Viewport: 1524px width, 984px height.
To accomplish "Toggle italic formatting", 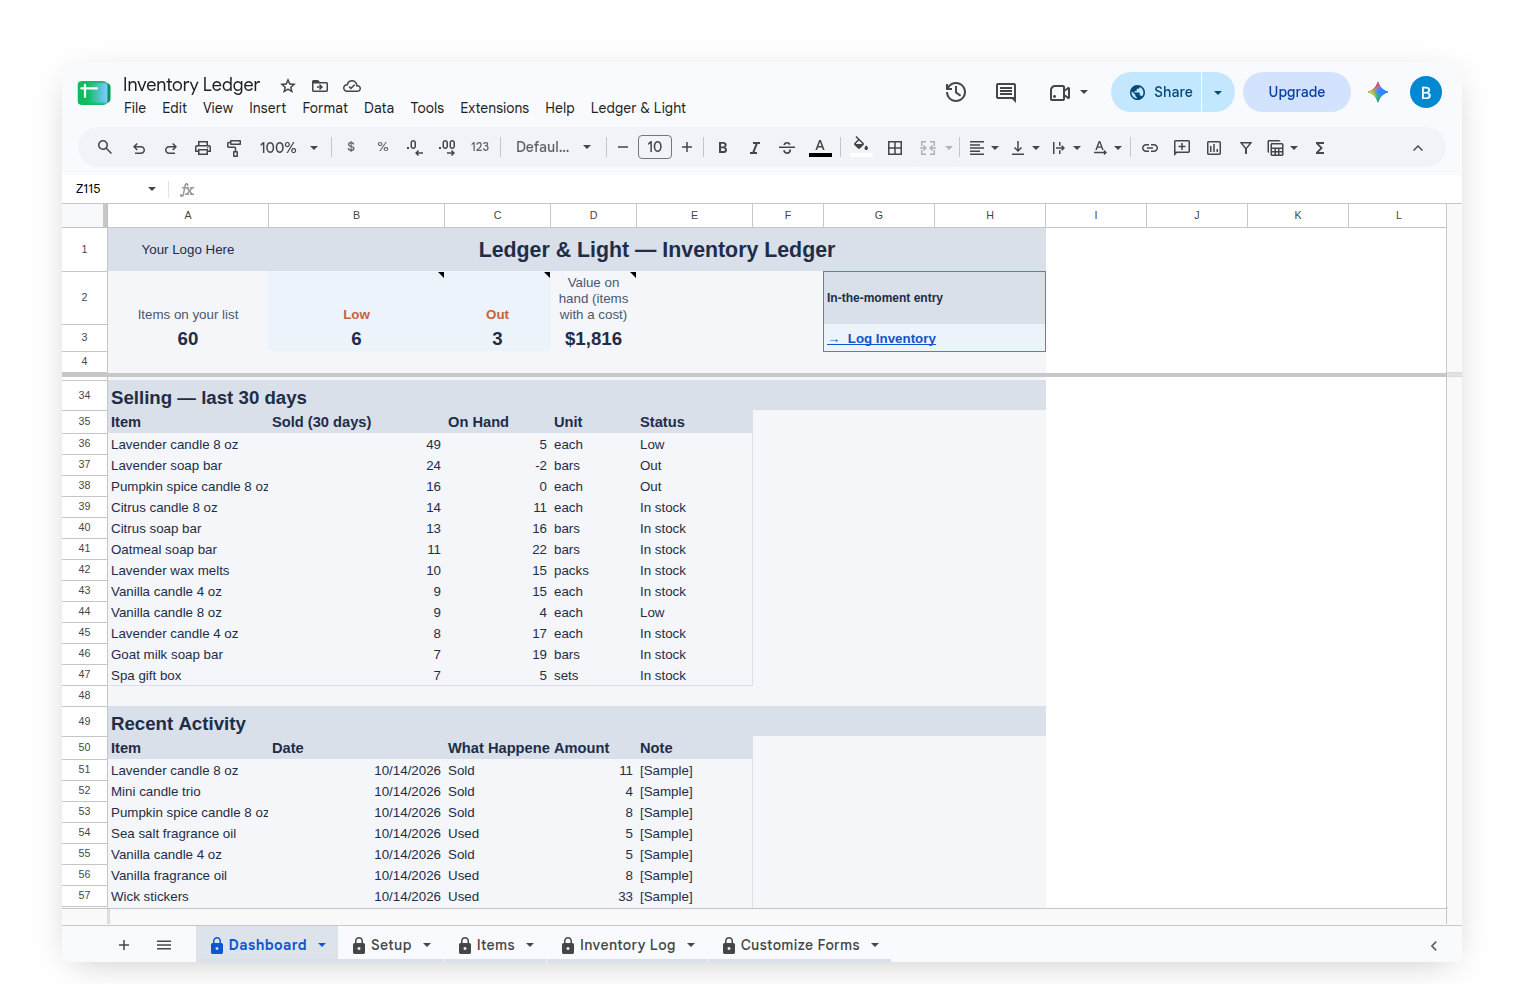I will [x=755, y=148].
